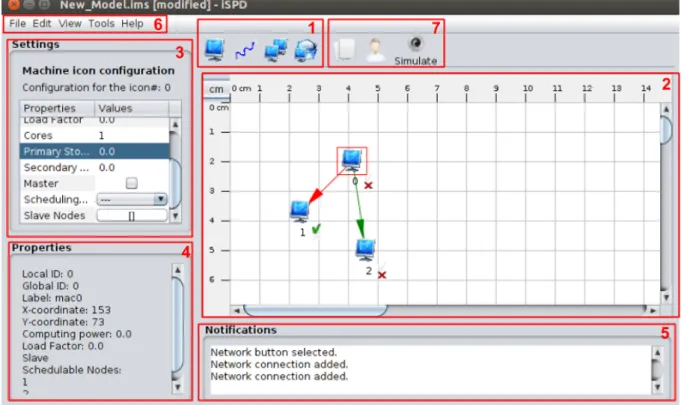Click settings table scroll up arrow
Viewport: 681px width, 405px height.
click(175, 125)
